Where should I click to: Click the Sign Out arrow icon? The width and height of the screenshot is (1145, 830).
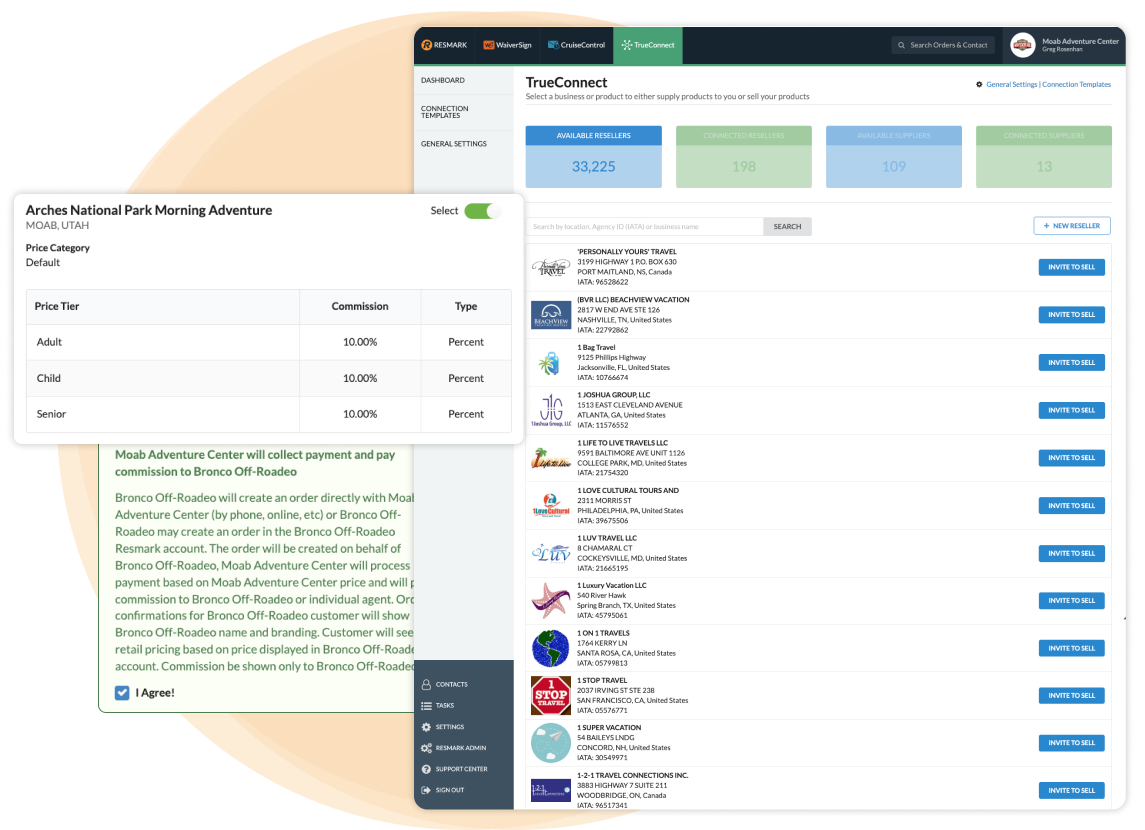click(x=426, y=791)
